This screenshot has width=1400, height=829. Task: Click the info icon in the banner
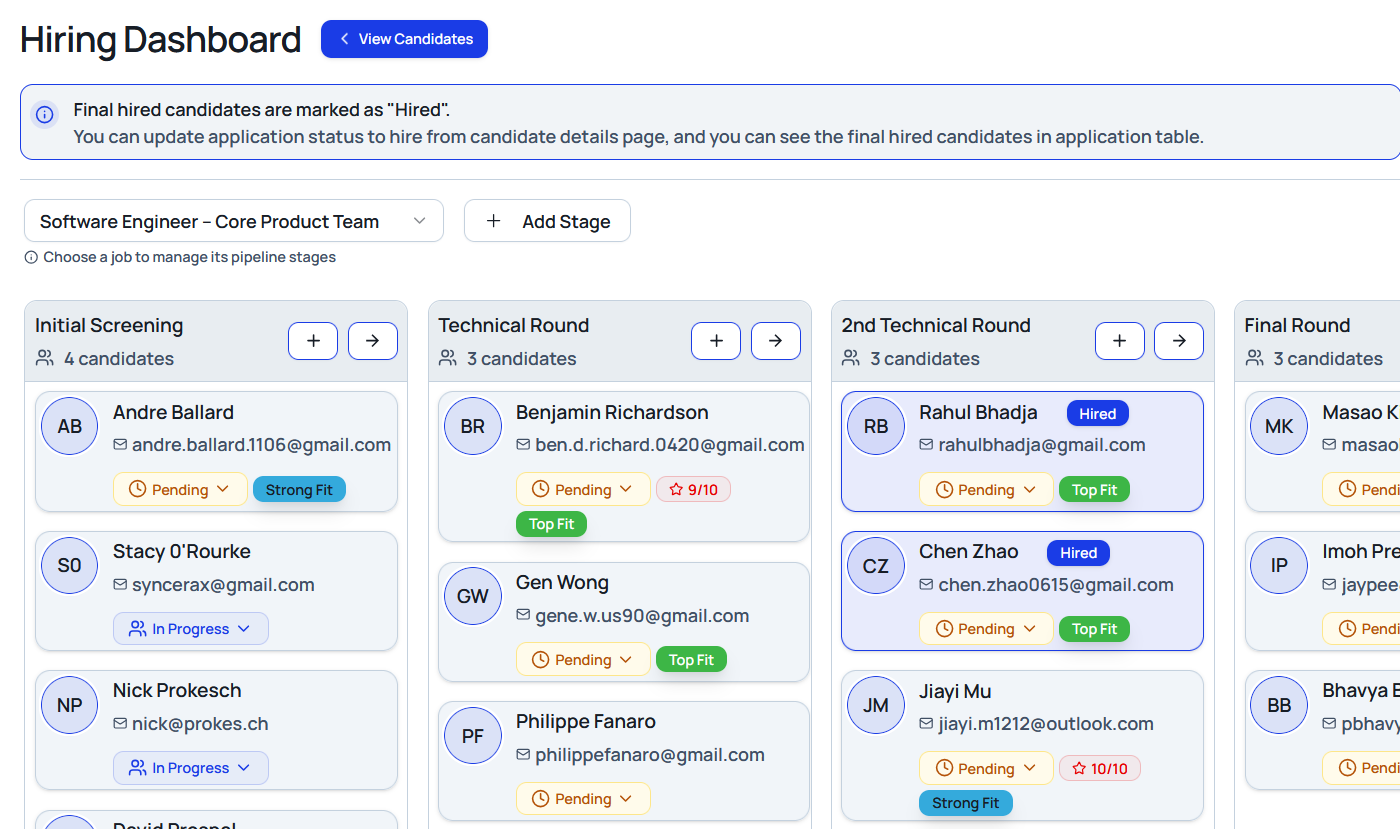tap(45, 114)
